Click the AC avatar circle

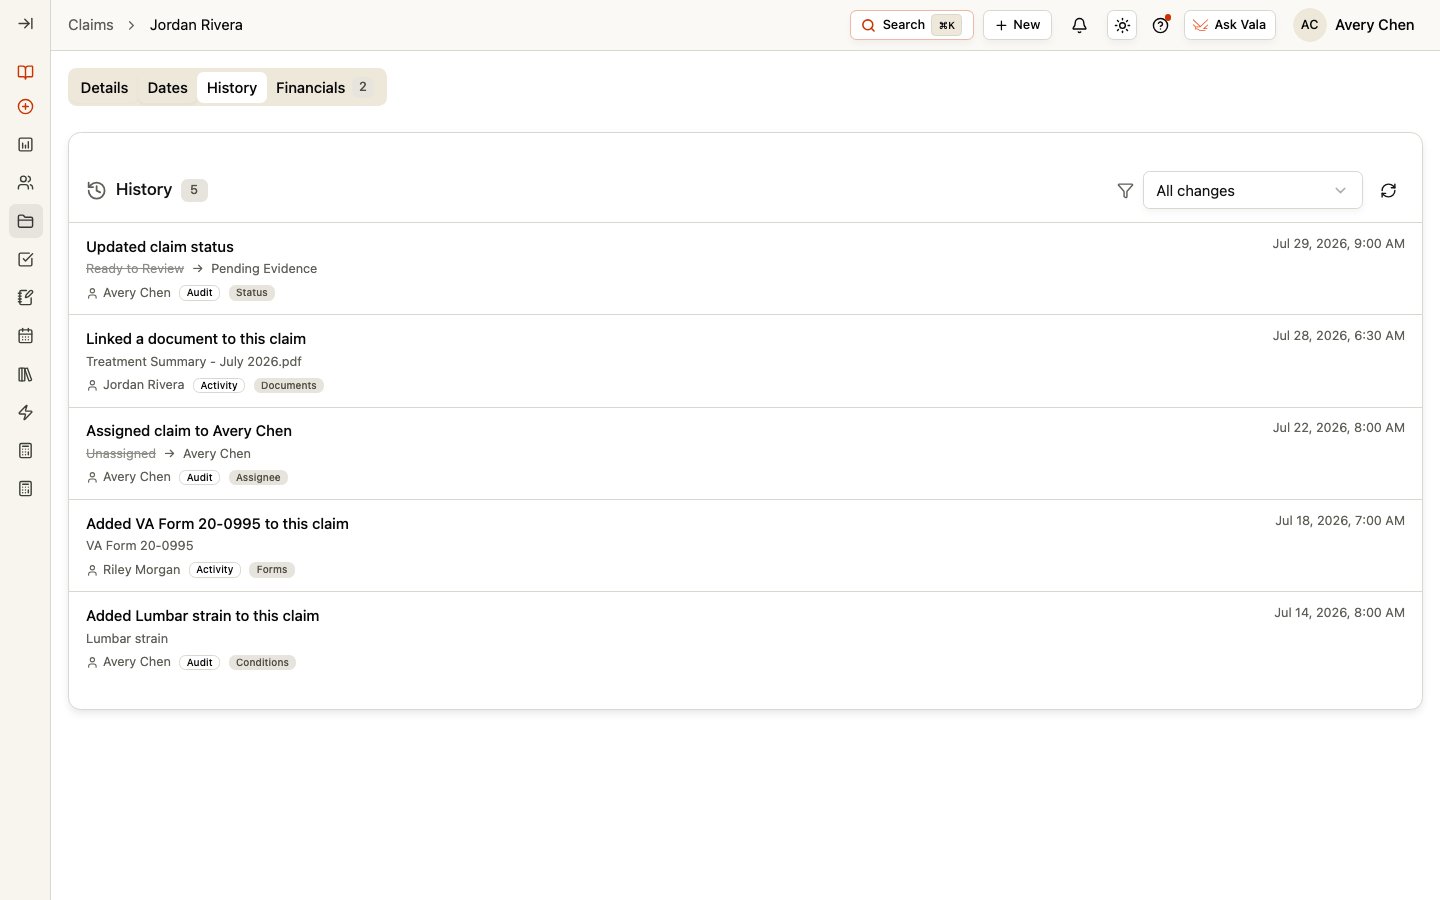(1309, 25)
